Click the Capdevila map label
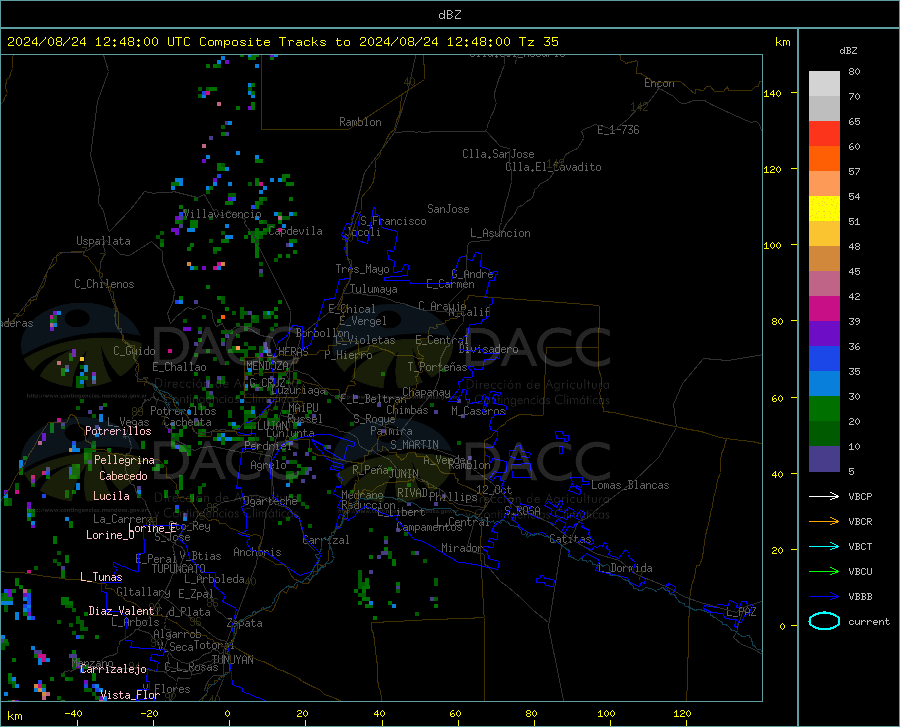Screen dimensions: 900x727 click(x=295, y=231)
